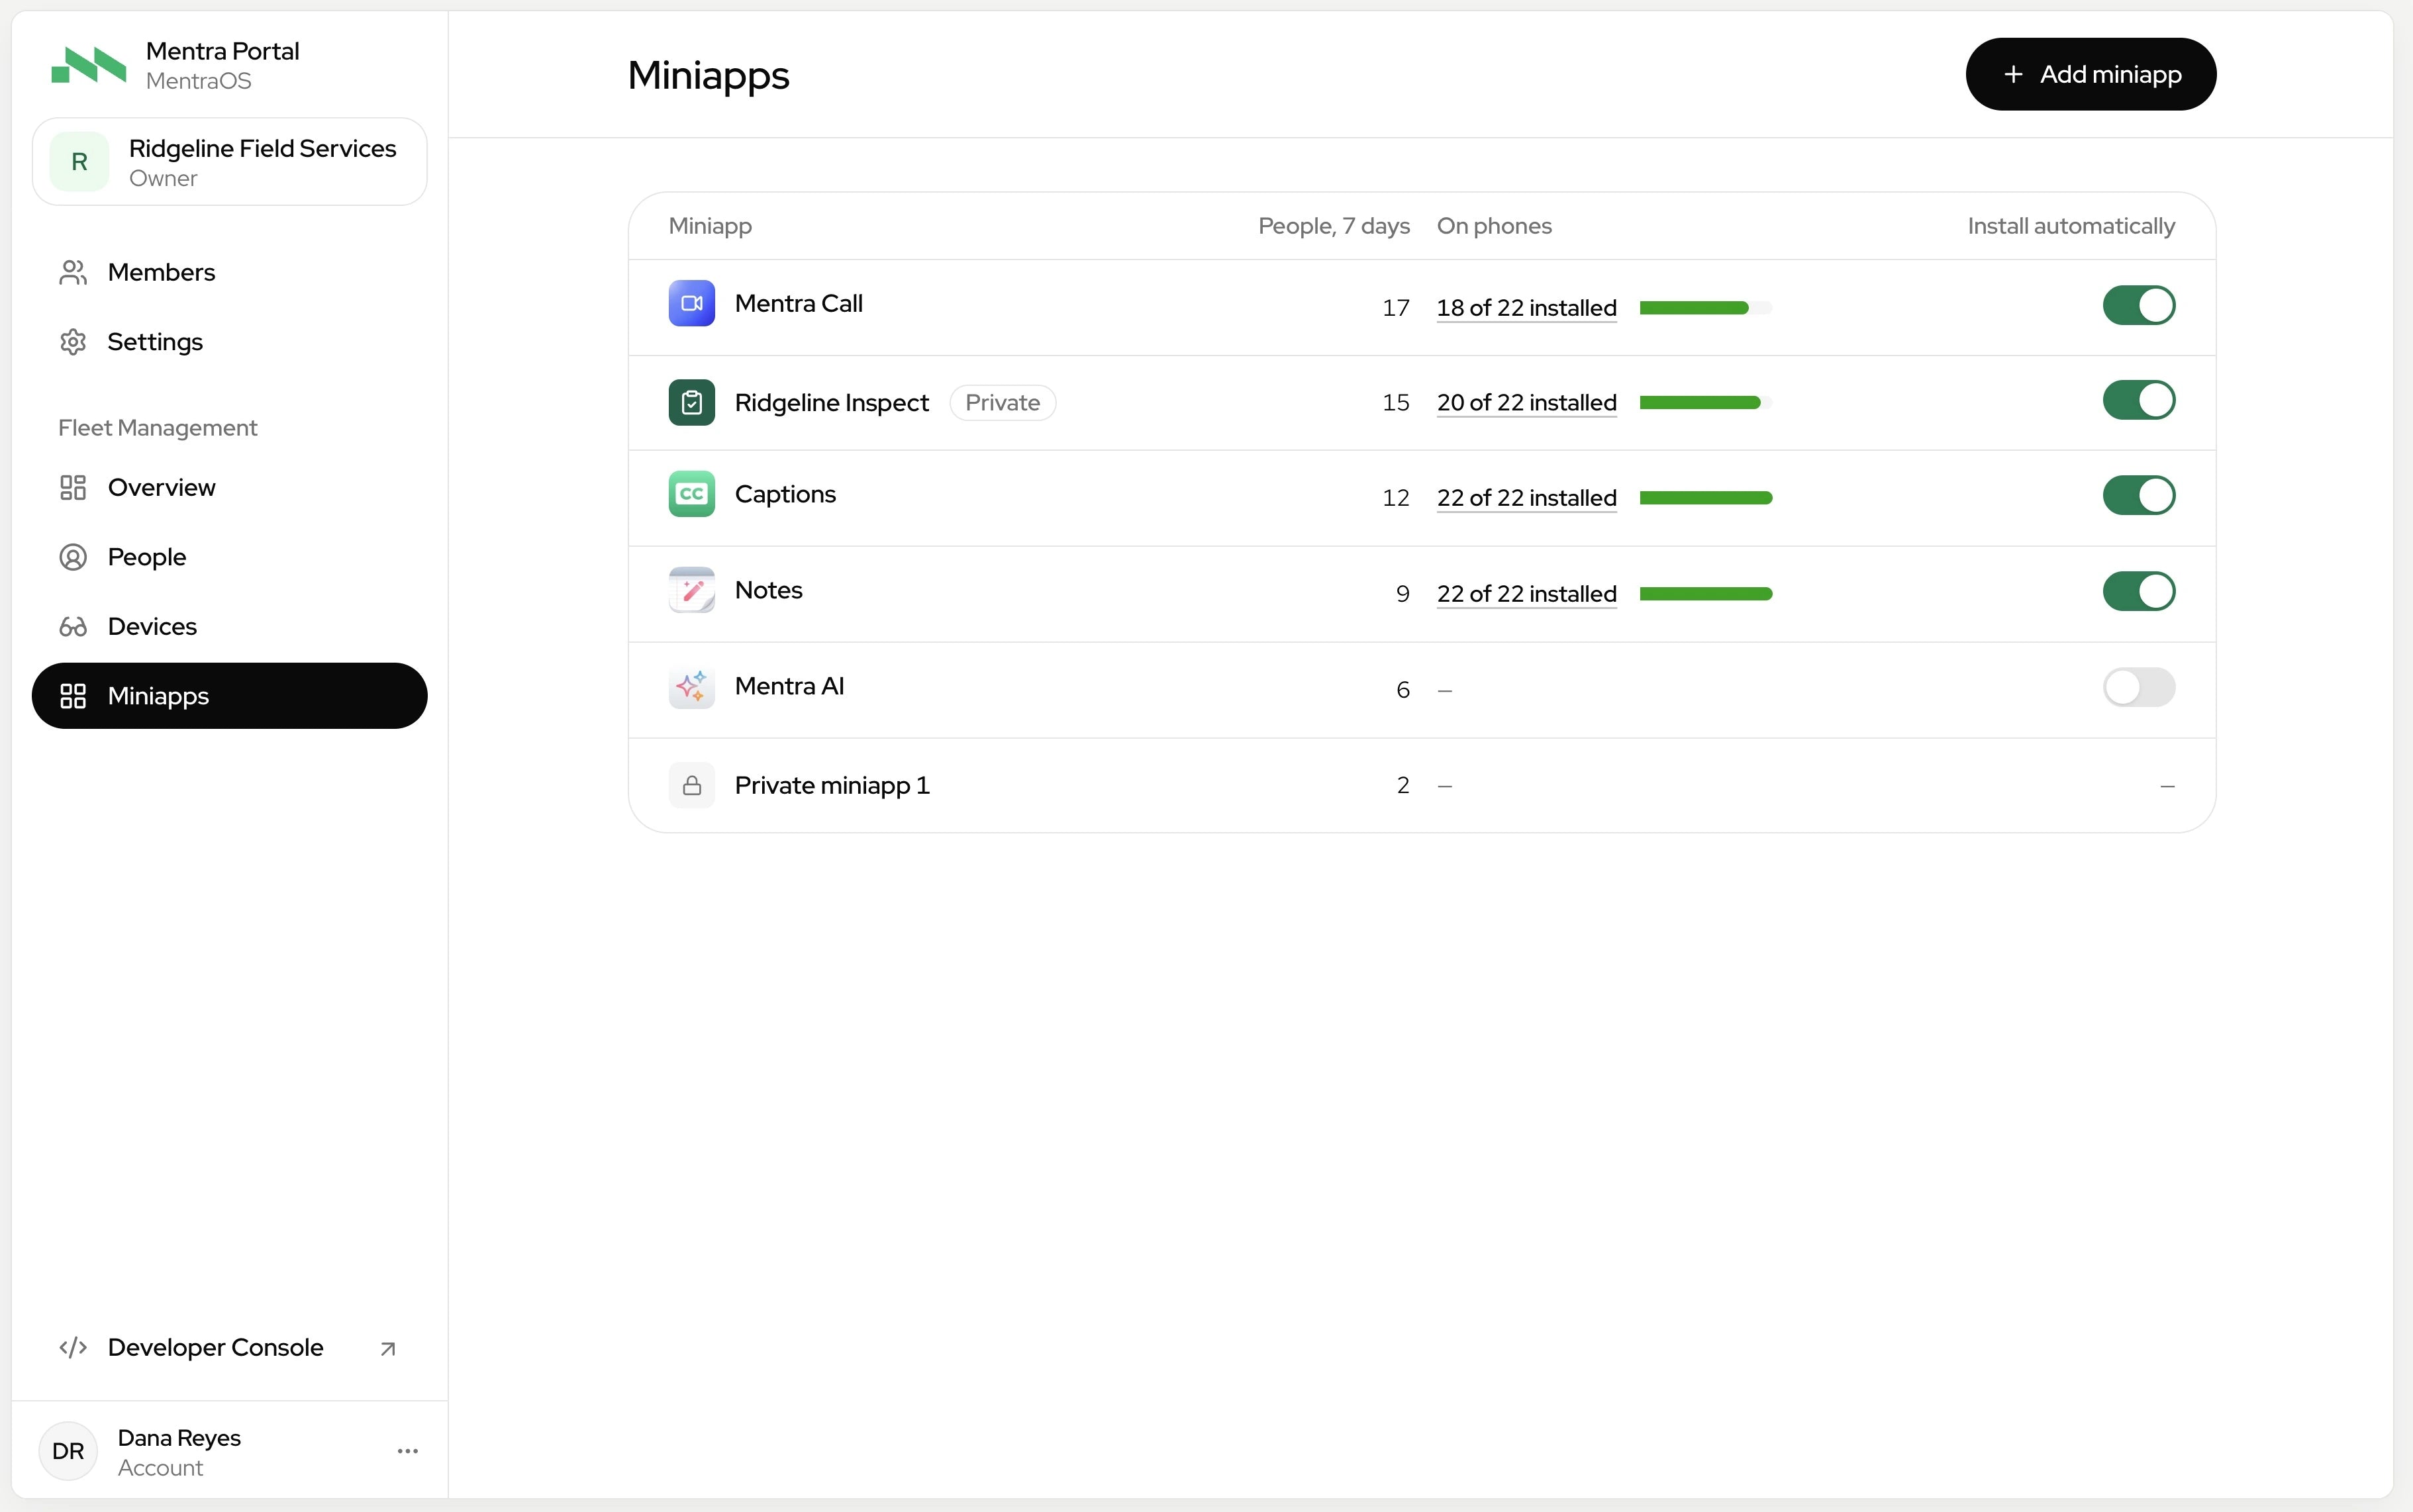Open Notes 22 of 22 installed link
The width and height of the screenshot is (2413, 1512).
click(x=1526, y=594)
